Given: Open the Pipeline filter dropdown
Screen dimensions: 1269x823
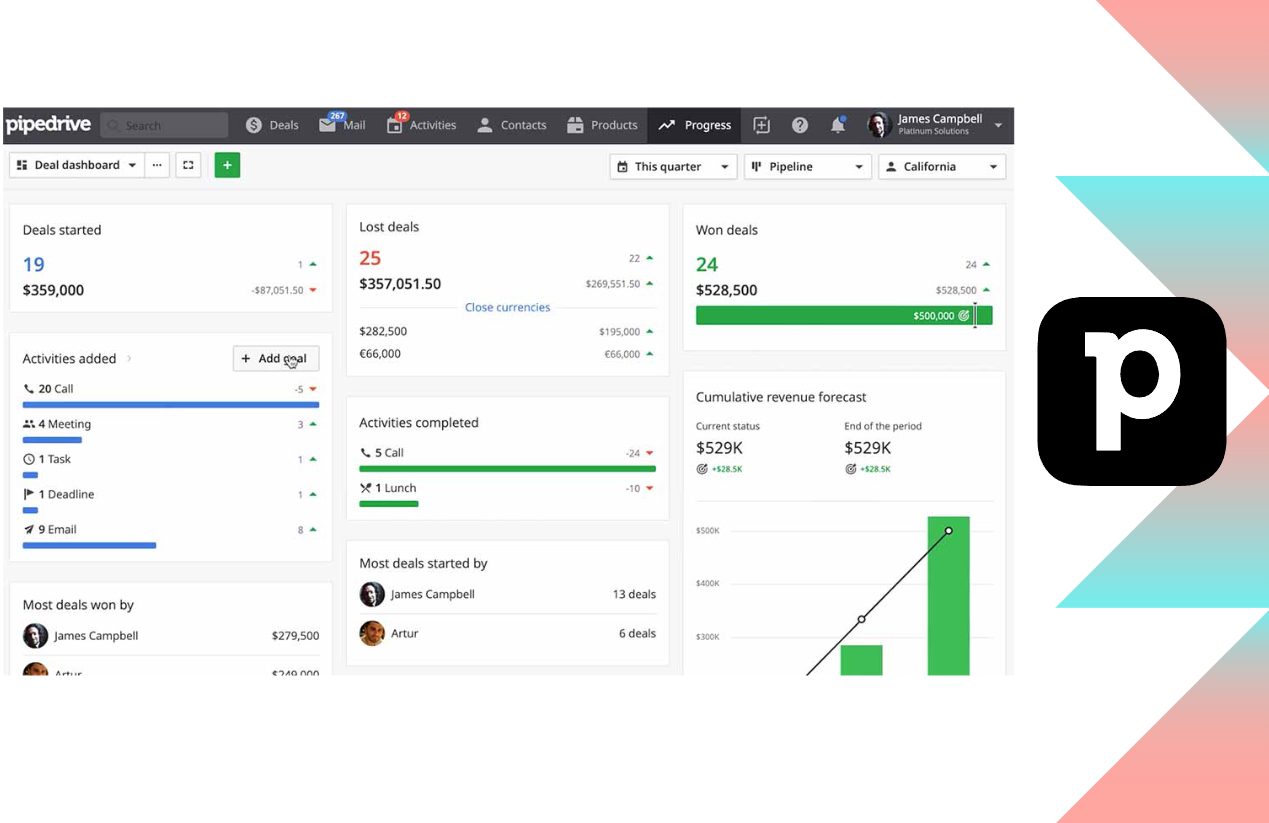Looking at the screenshot, I should tap(808, 167).
